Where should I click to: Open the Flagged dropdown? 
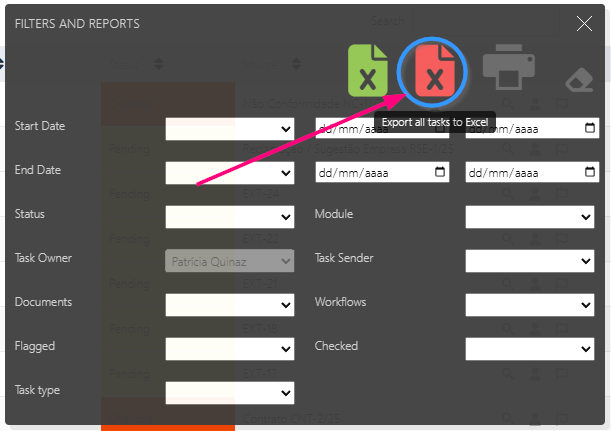pyautogui.click(x=230, y=349)
